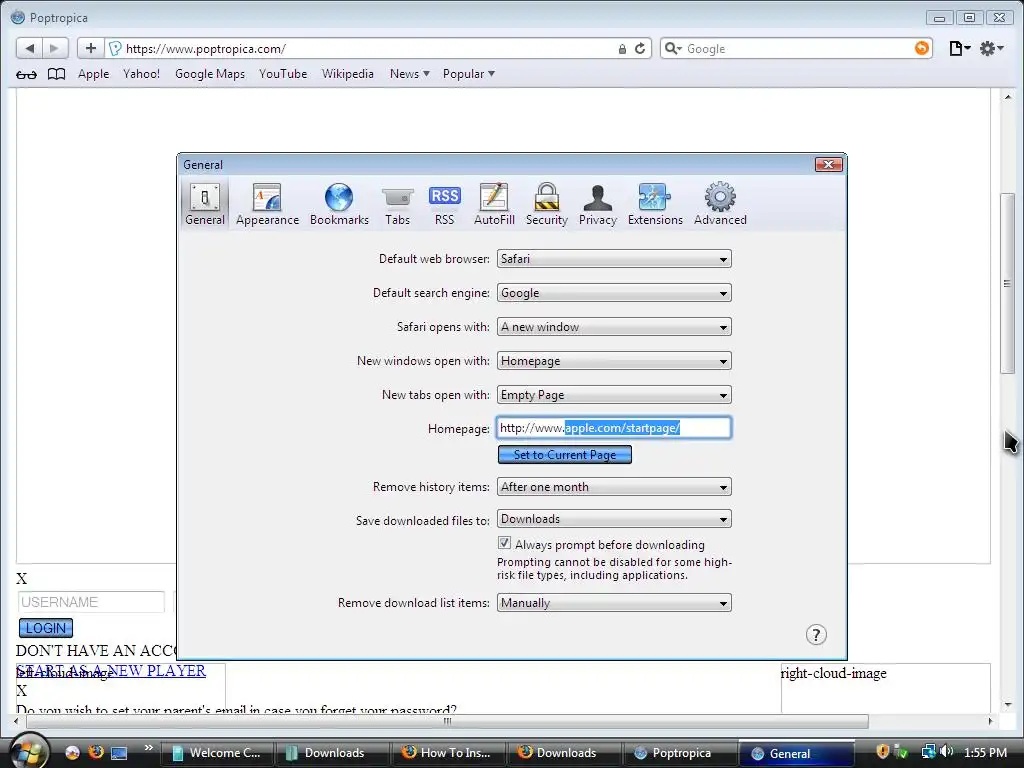Switch to Poptropica taskbar window

coord(679,753)
